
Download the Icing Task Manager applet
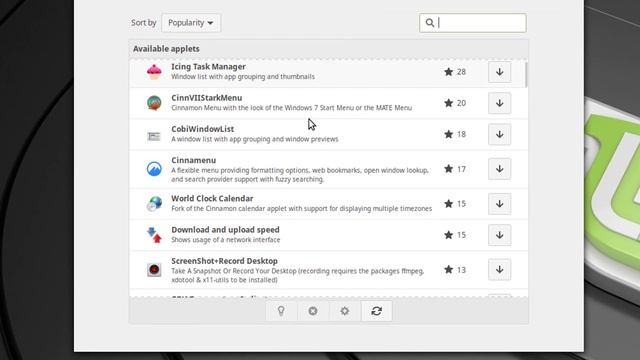pos(500,72)
